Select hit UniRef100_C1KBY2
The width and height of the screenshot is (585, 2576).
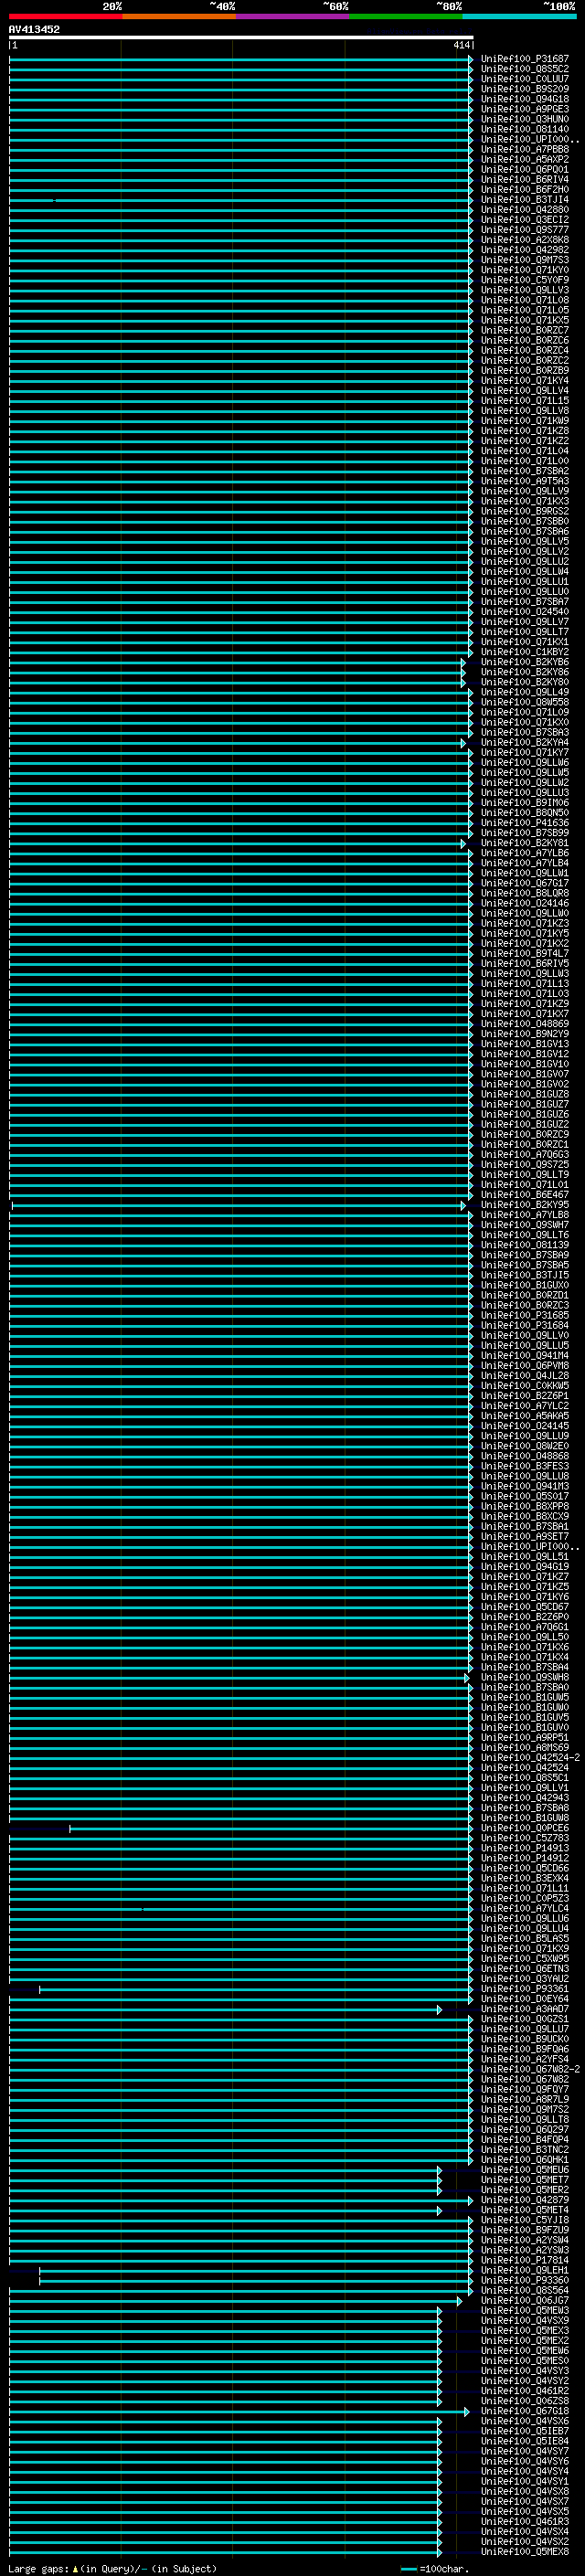(524, 652)
